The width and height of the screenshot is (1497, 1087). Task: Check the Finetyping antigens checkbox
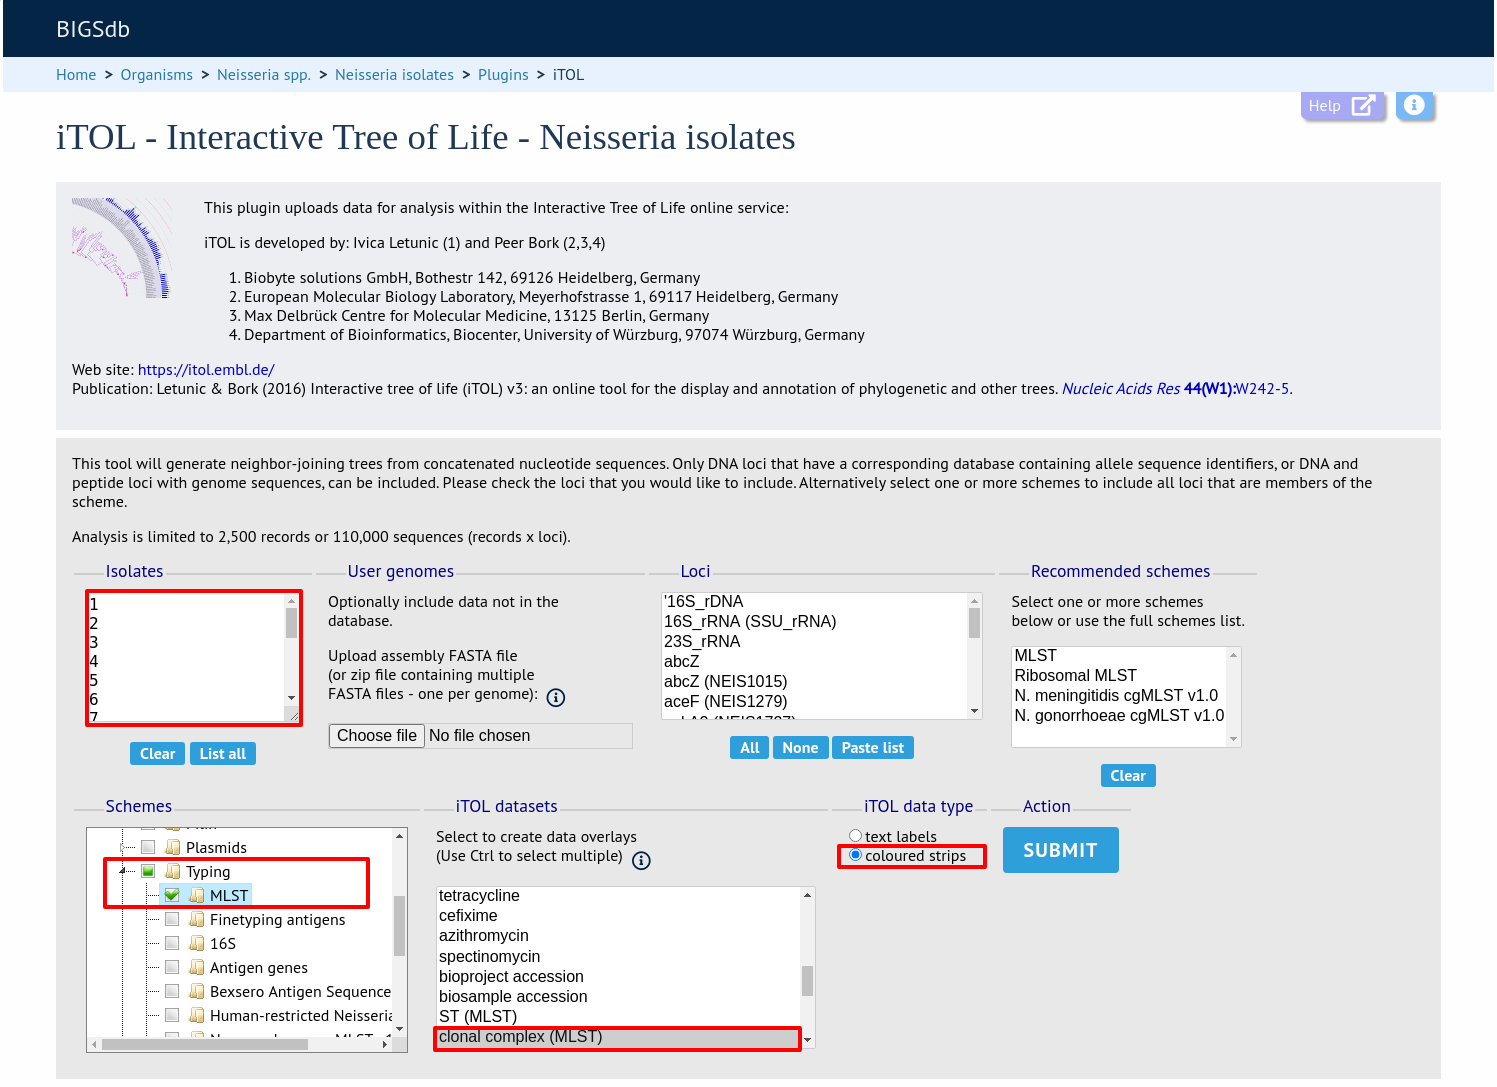pos(172,919)
